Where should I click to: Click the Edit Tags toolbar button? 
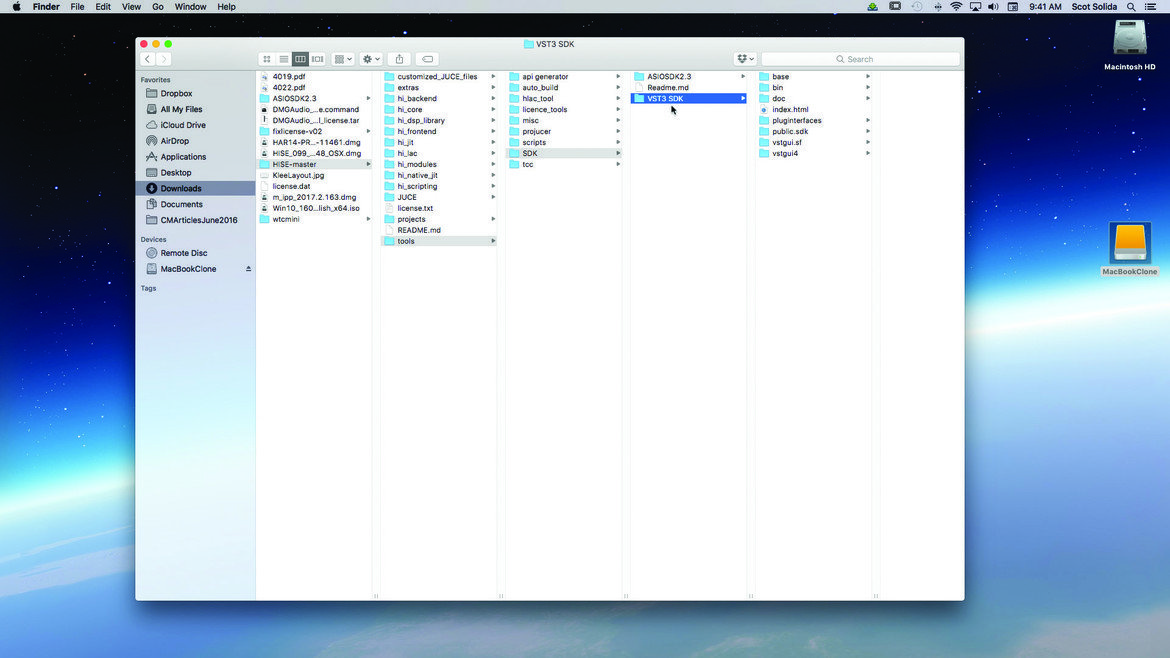(427, 59)
